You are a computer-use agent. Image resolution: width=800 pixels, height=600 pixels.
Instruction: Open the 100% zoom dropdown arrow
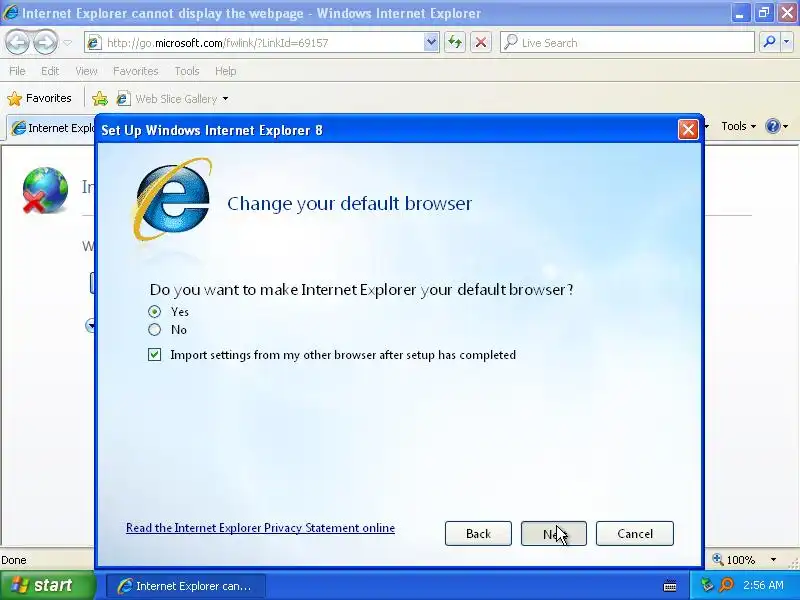click(x=773, y=560)
